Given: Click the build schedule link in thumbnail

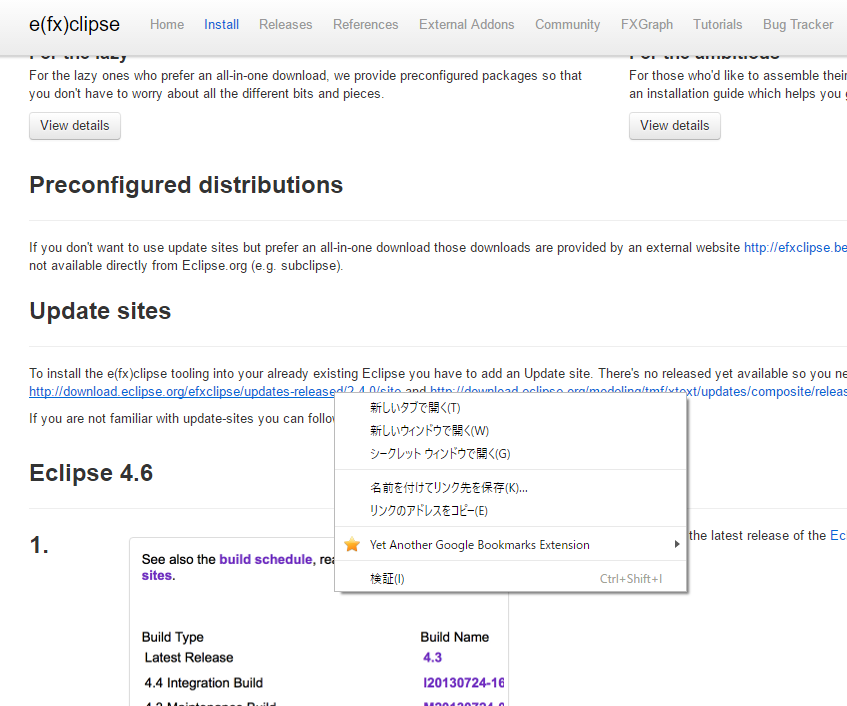Looking at the screenshot, I should click(x=265, y=560).
